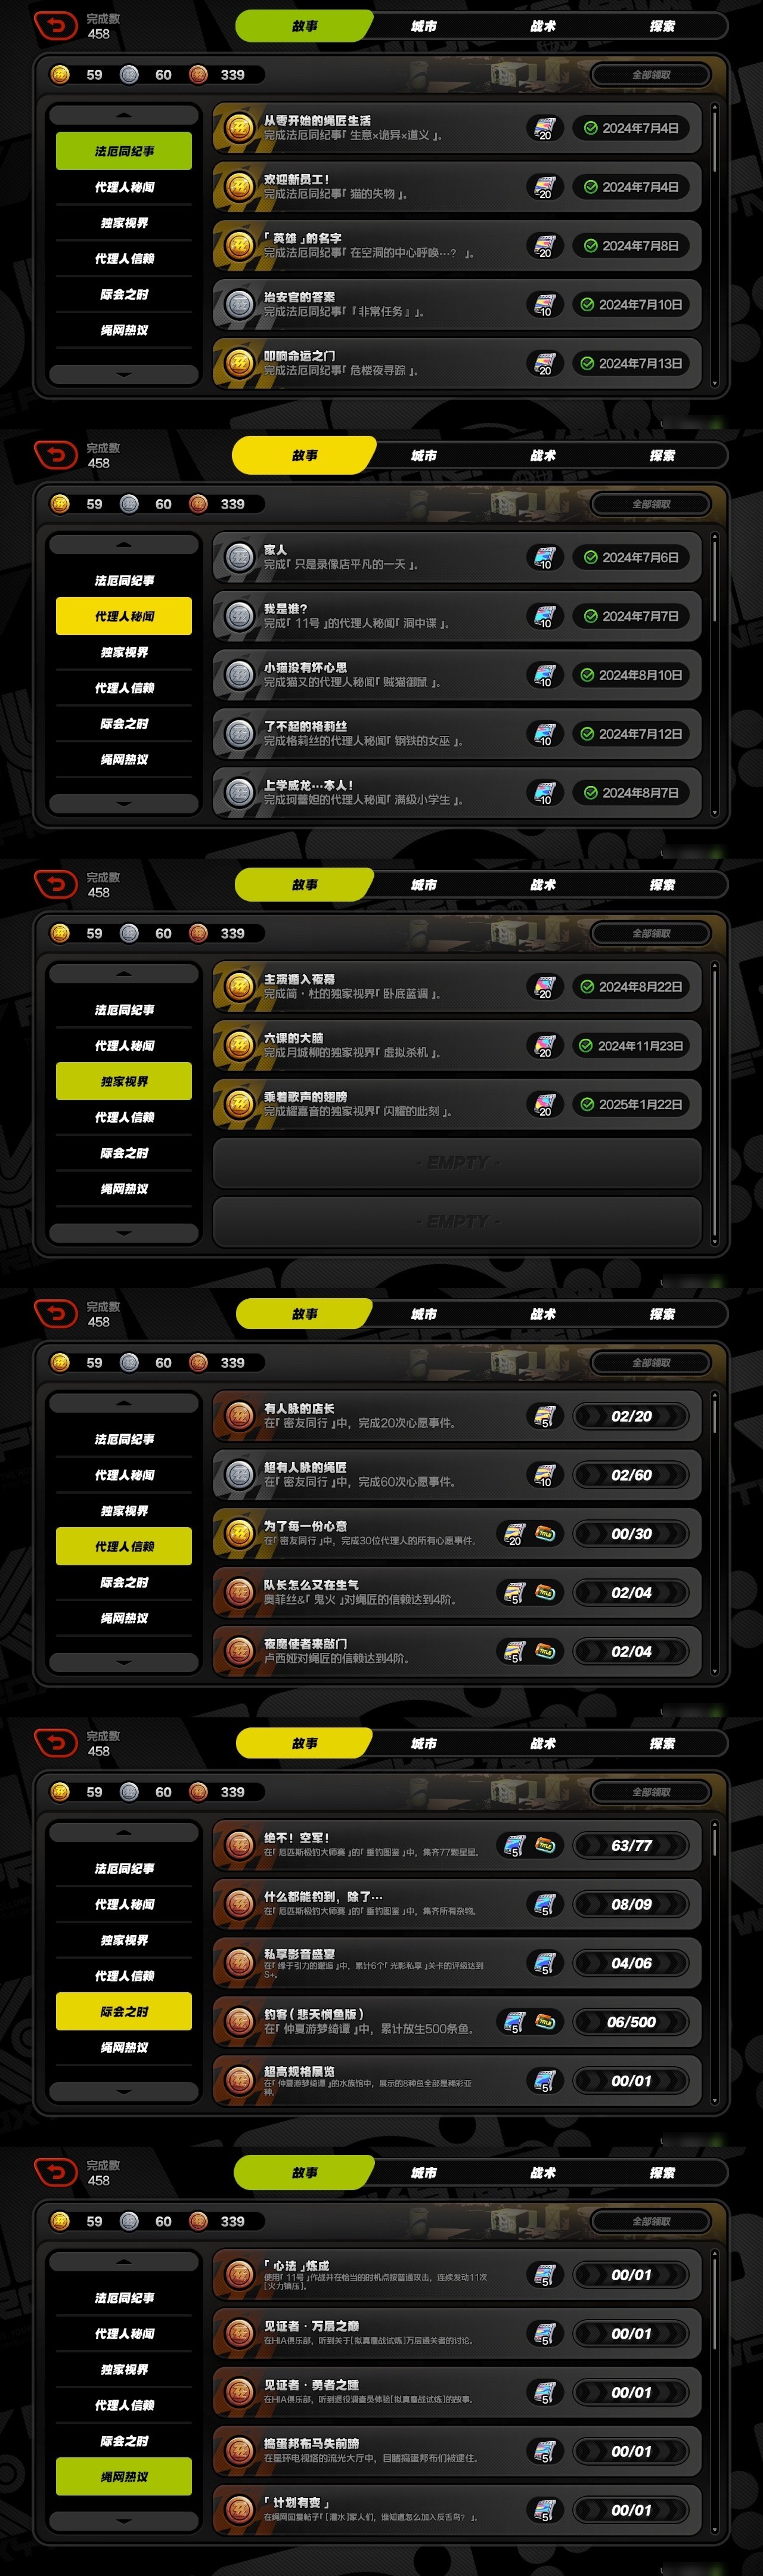Click the reward icon on 治安官的答案 row
This screenshot has width=763, height=2576.
tap(544, 305)
